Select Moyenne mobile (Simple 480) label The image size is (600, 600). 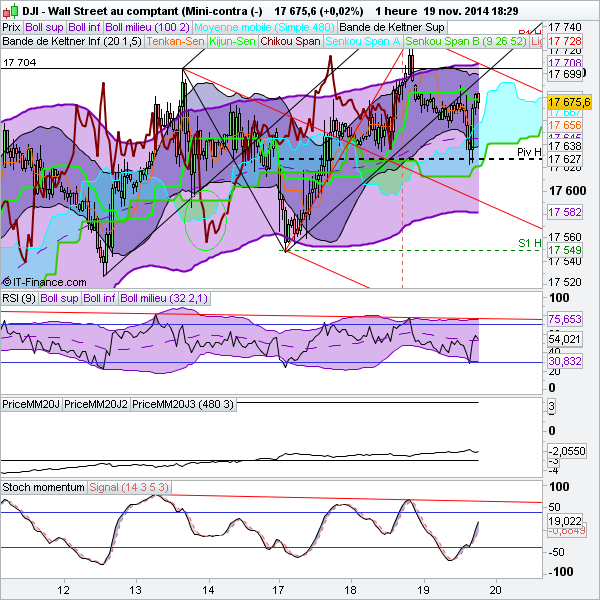pyautogui.click(x=264, y=28)
